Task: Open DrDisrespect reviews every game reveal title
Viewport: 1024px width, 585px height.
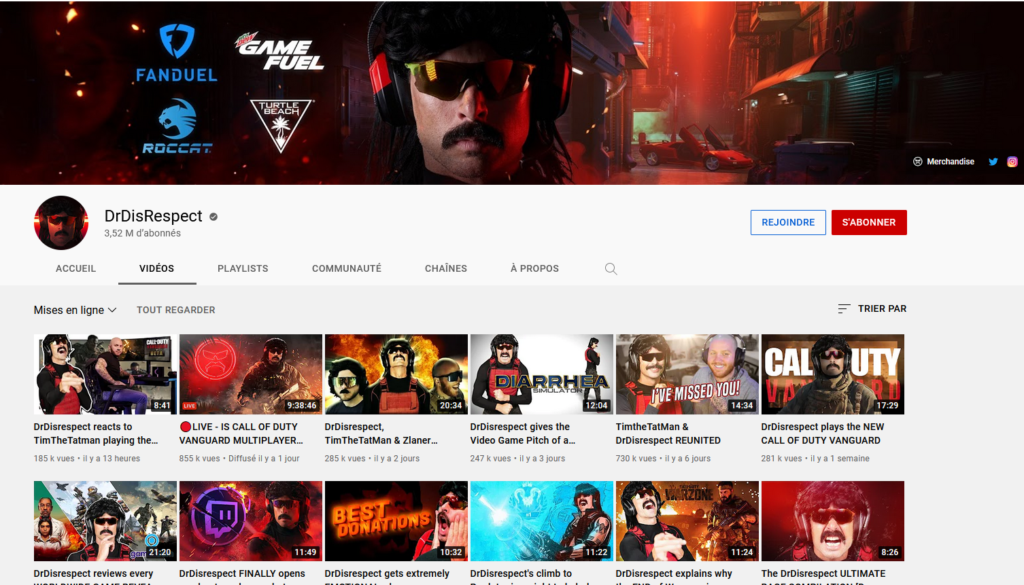Action: pyautogui.click(x=93, y=576)
